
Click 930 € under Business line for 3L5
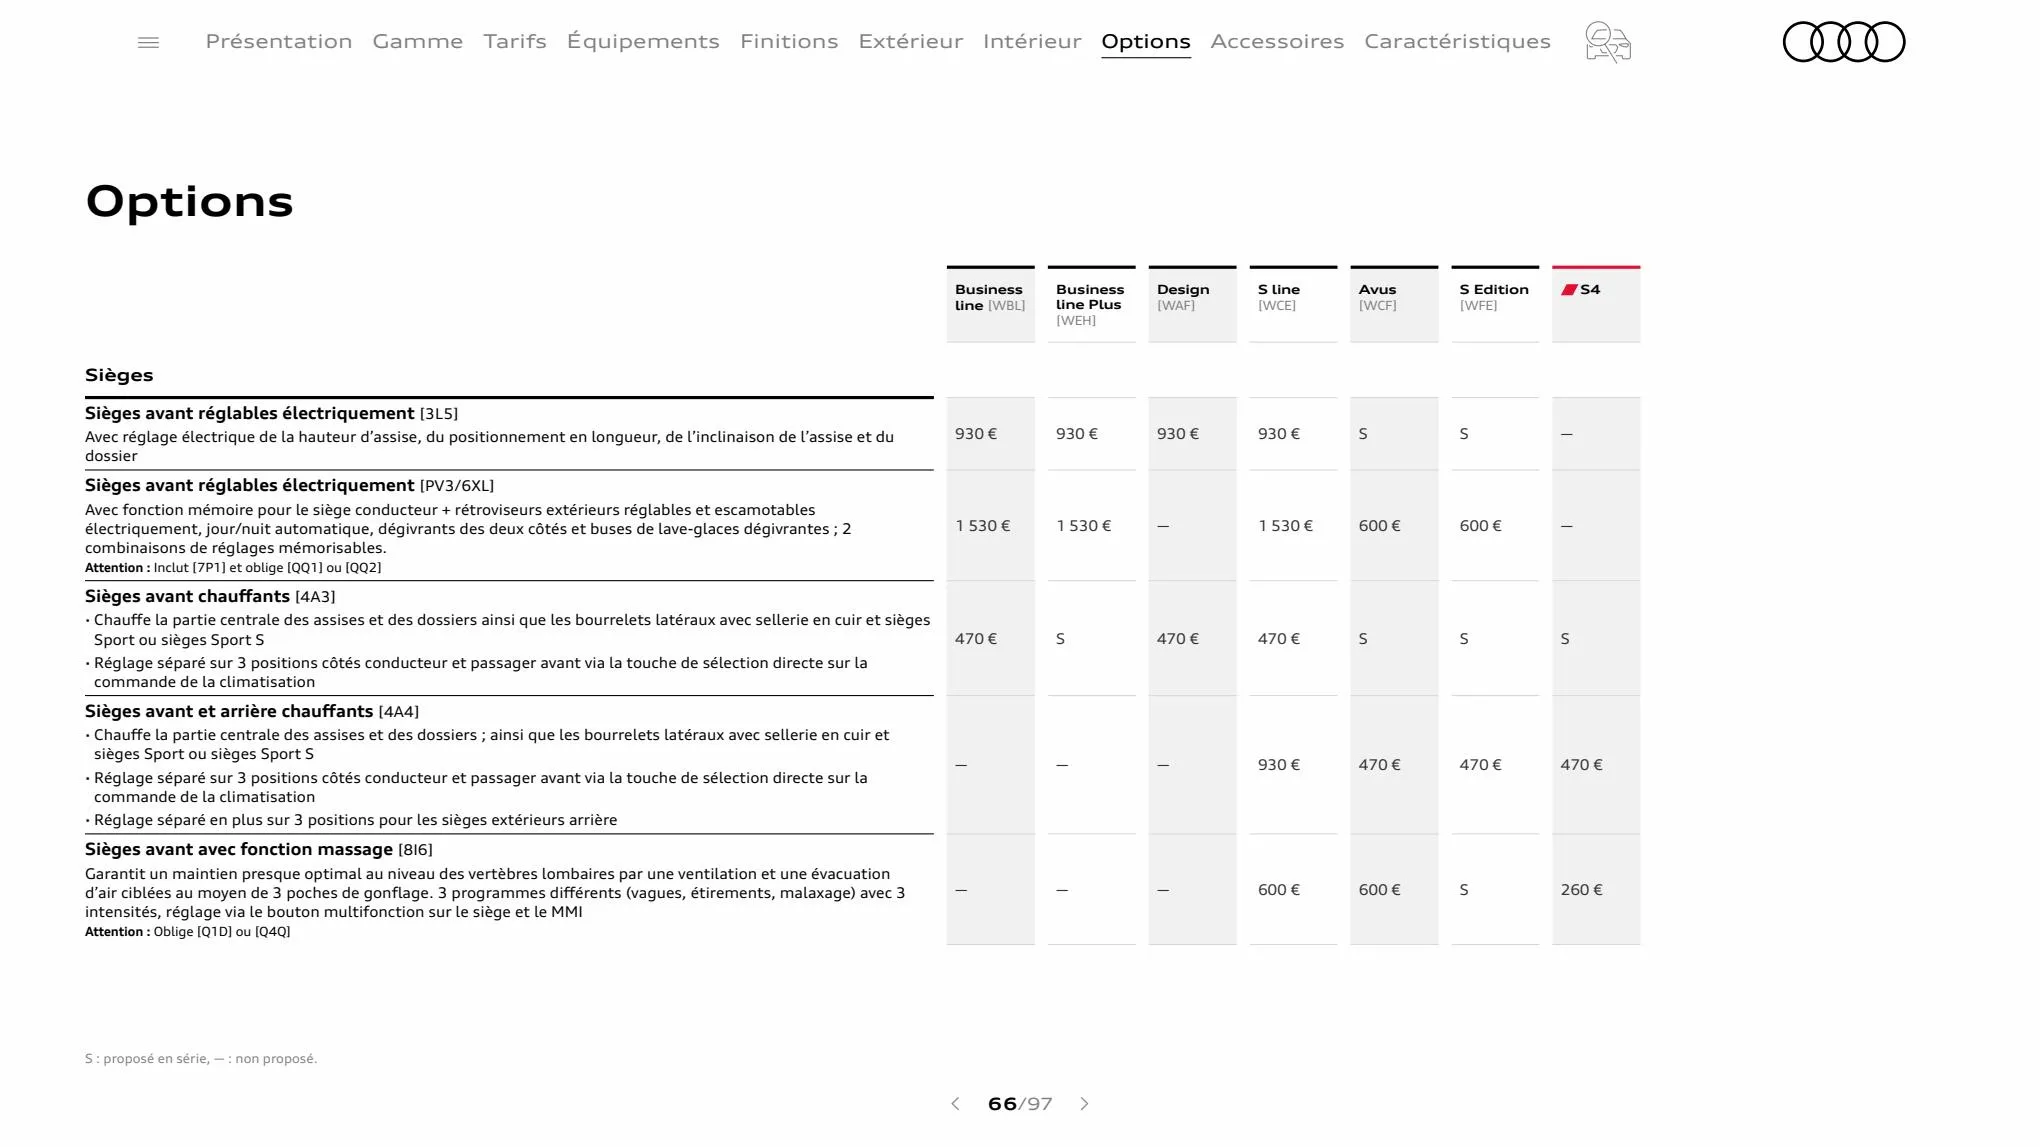pyautogui.click(x=976, y=434)
